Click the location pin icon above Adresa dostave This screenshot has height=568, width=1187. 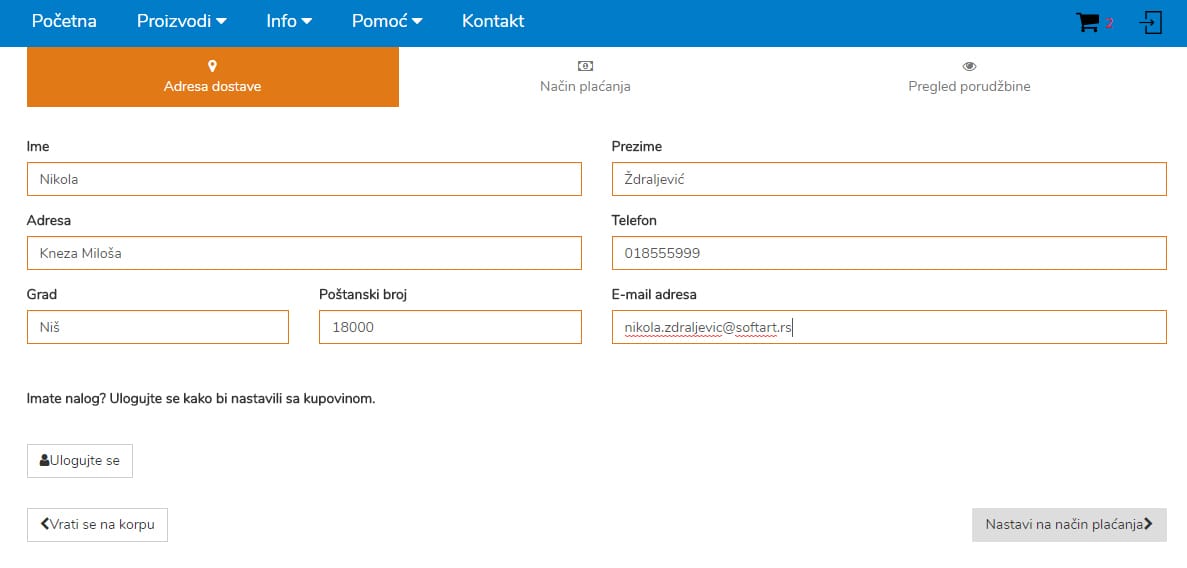tap(212, 66)
